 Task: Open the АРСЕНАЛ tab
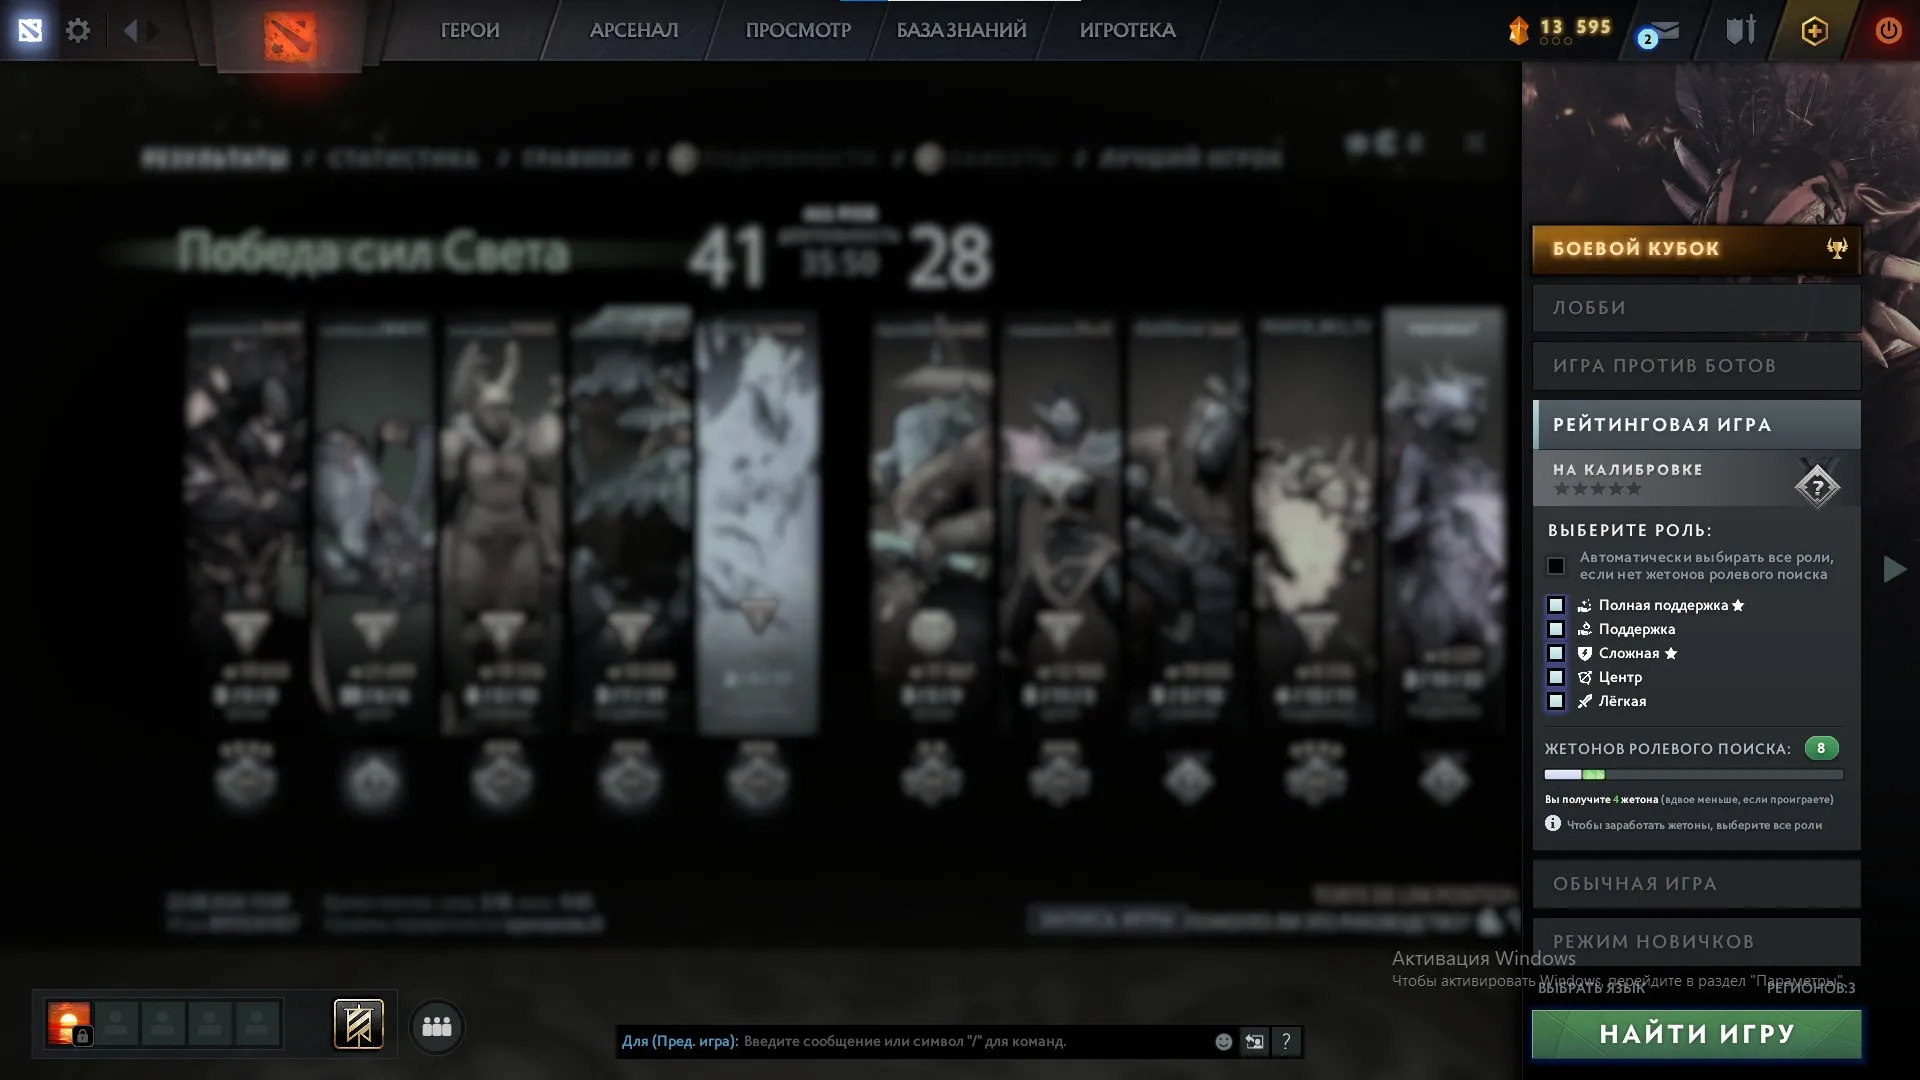point(634,30)
